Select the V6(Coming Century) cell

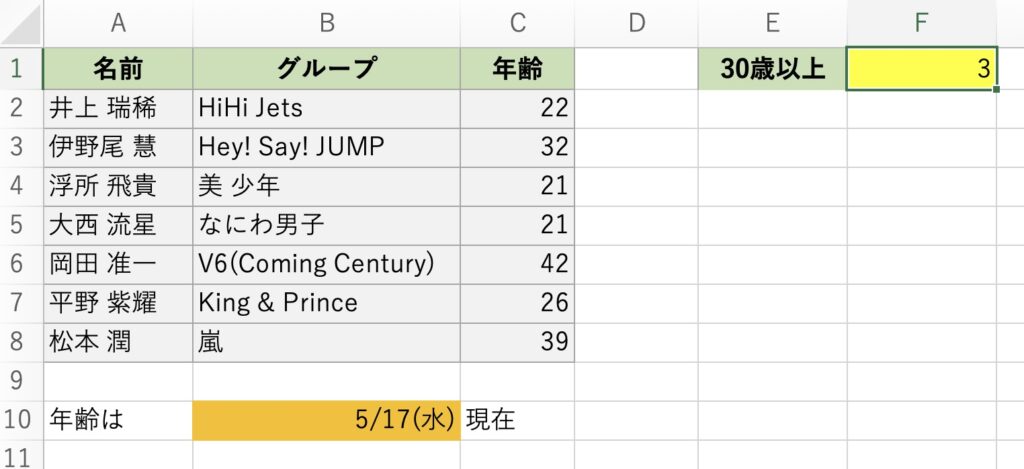tap(327, 264)
